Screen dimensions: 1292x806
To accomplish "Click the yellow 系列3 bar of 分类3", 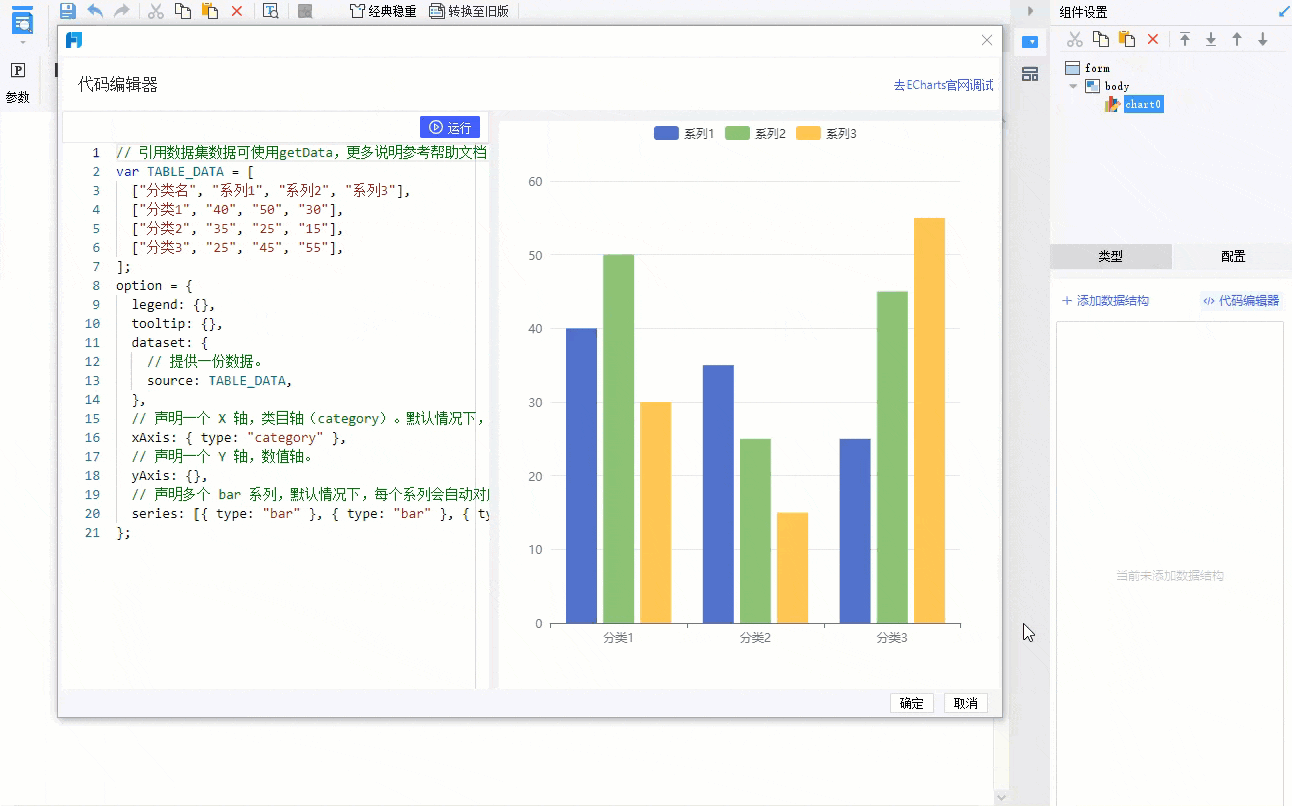I will pyautogui.click(x=929, y=421).
